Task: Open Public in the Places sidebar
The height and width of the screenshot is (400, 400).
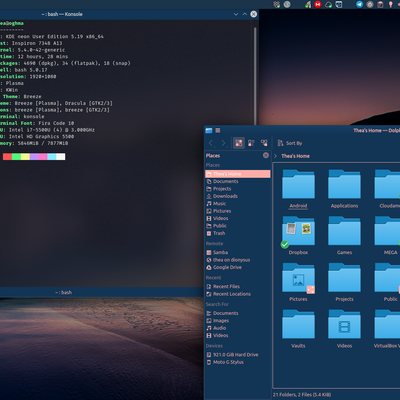Action: pyautogui.click(x=238, y=226)
